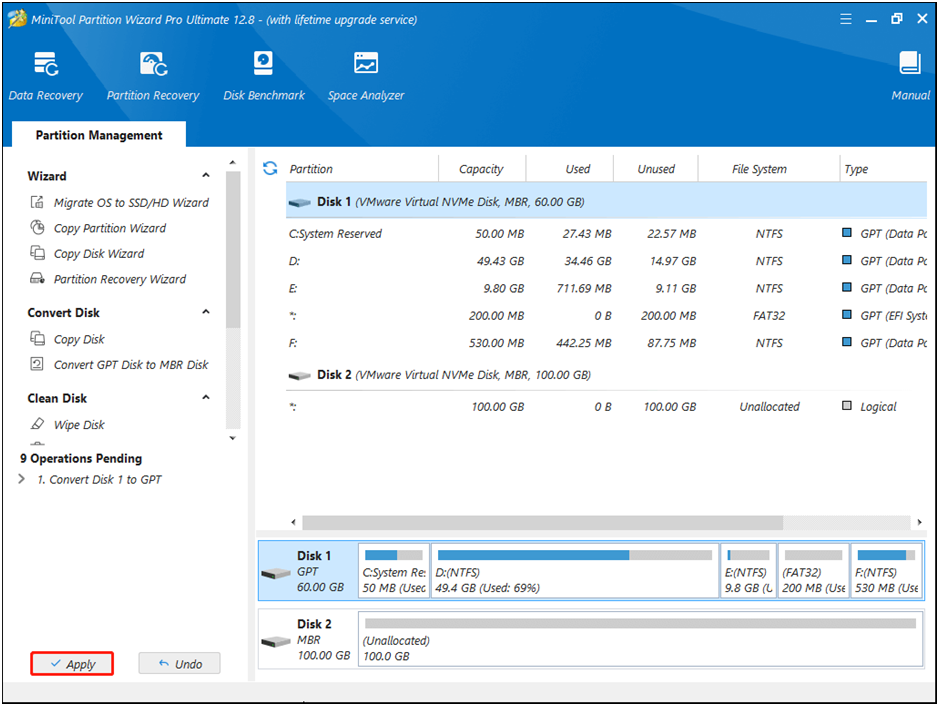Open the Data Recovery tool
Screen dimensions: 939x706
click(x=46, y=76)
